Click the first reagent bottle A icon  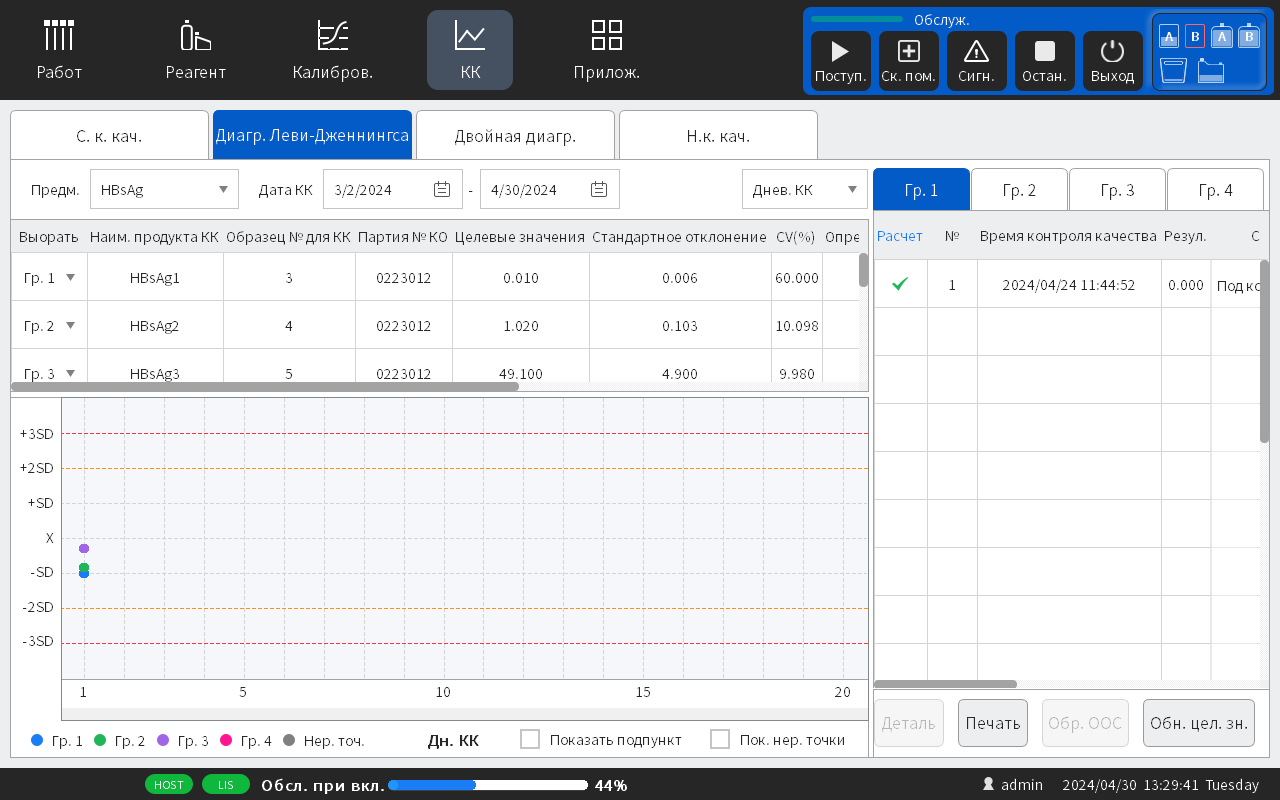click(1169, 36)
